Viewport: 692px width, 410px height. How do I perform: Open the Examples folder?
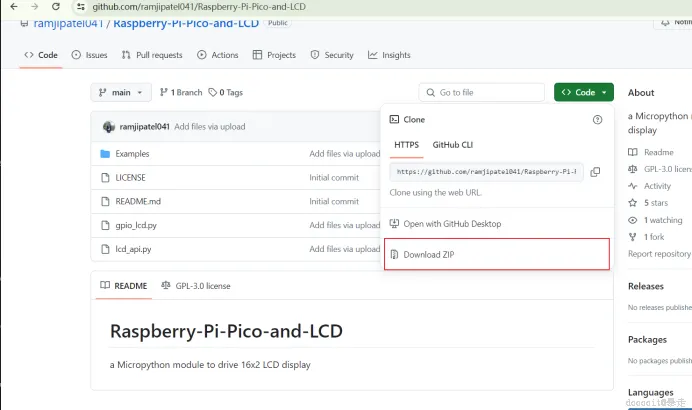click(132, 154)
